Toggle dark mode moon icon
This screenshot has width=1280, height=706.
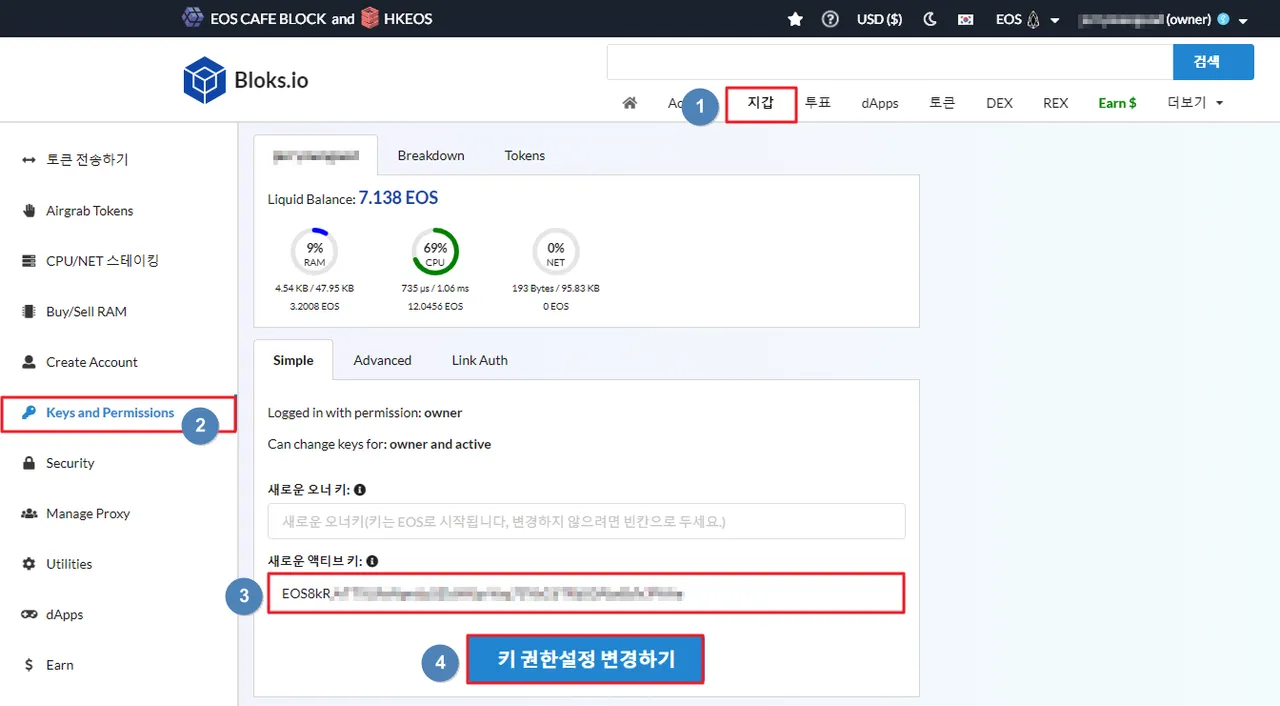click(x=930, y=19)
